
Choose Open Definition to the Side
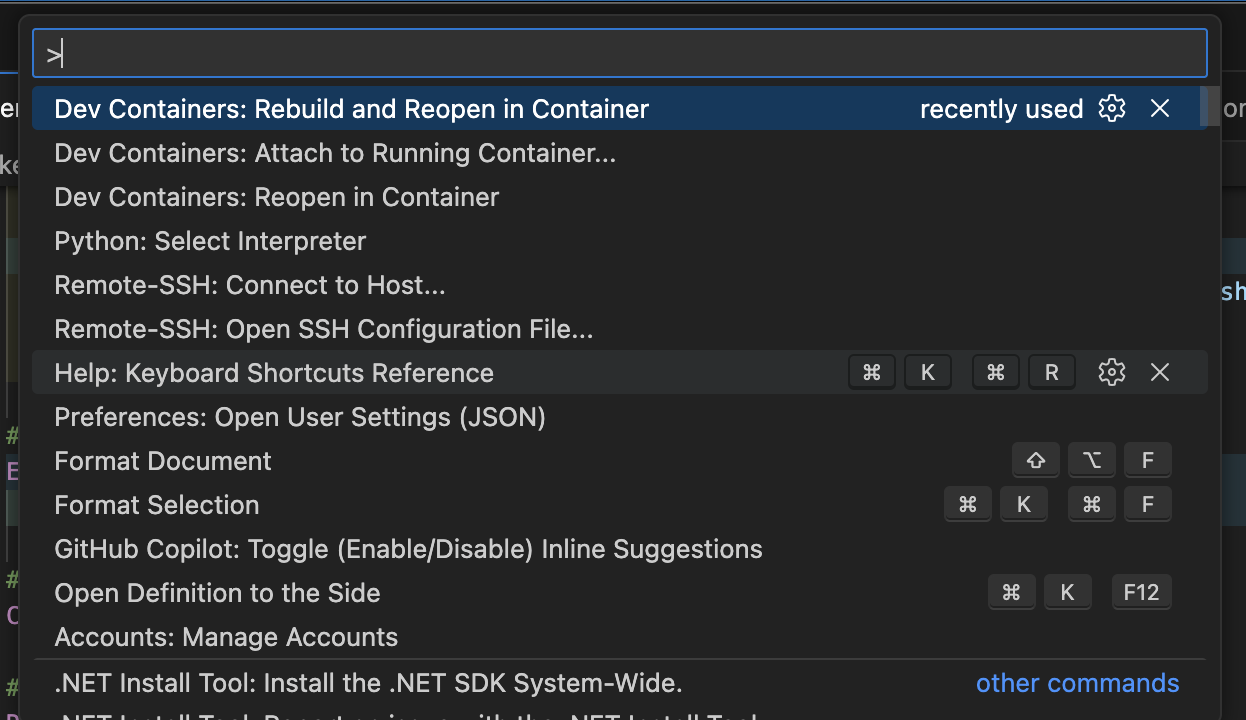click(x=217, y=593)
